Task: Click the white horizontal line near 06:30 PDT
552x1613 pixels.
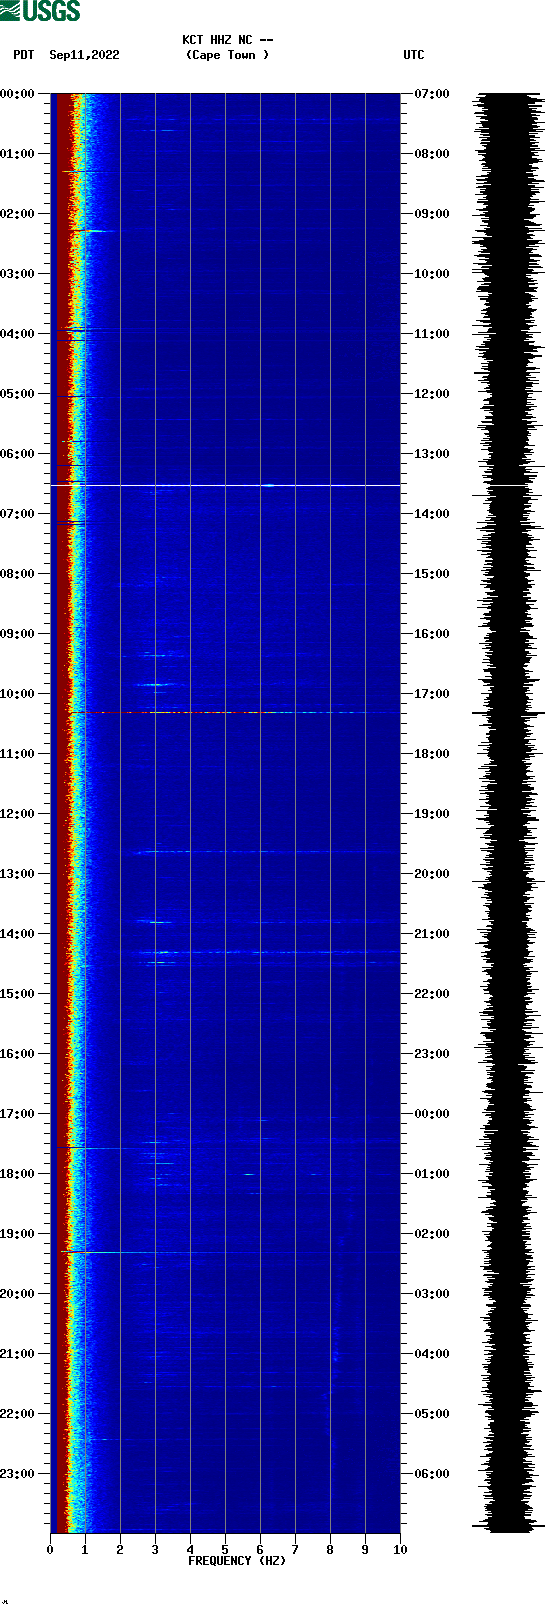Action: tap(226, 485)
